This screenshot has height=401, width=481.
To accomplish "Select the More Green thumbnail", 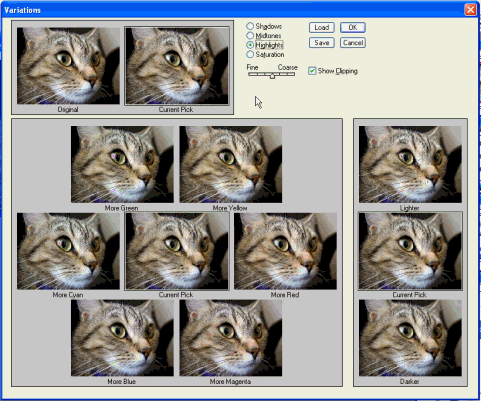I will pyautogui.click(x=122, y=164).
